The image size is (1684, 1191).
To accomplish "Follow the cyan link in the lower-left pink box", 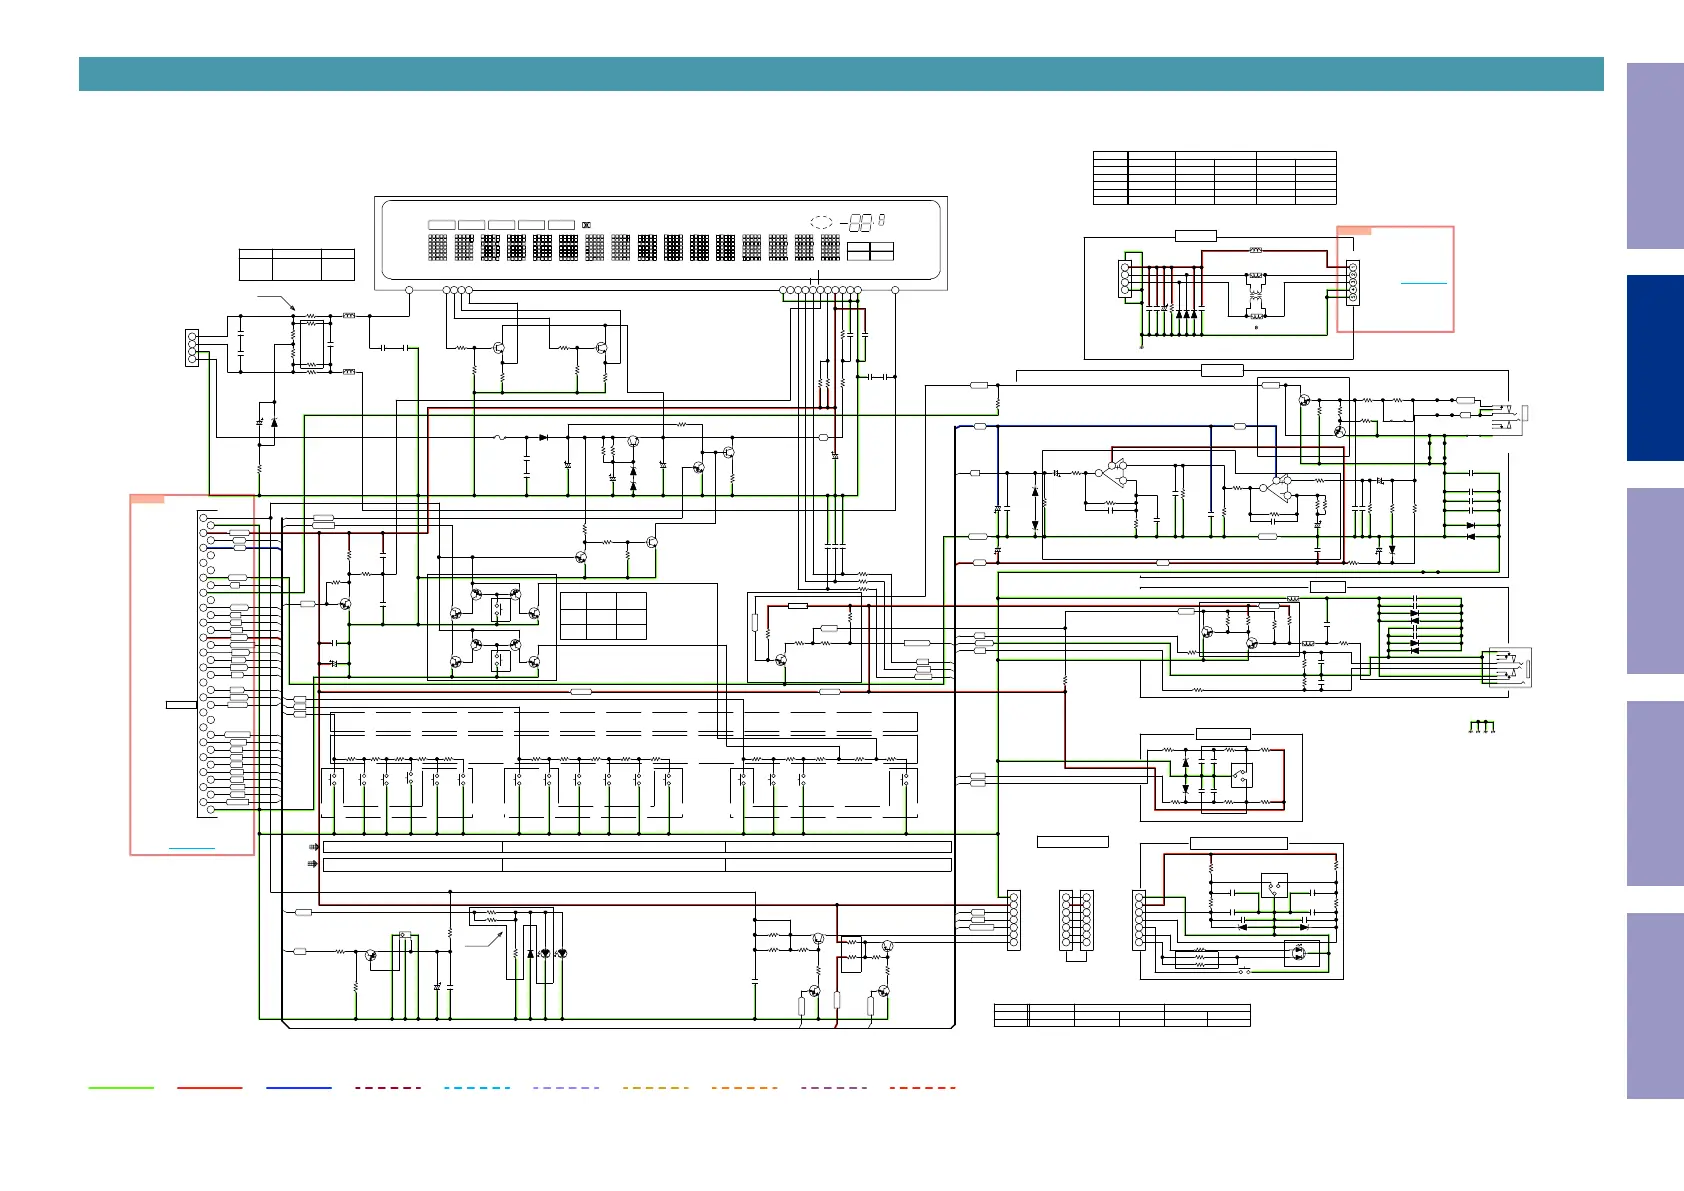I will pyautogui.click(x=192, y=848).
